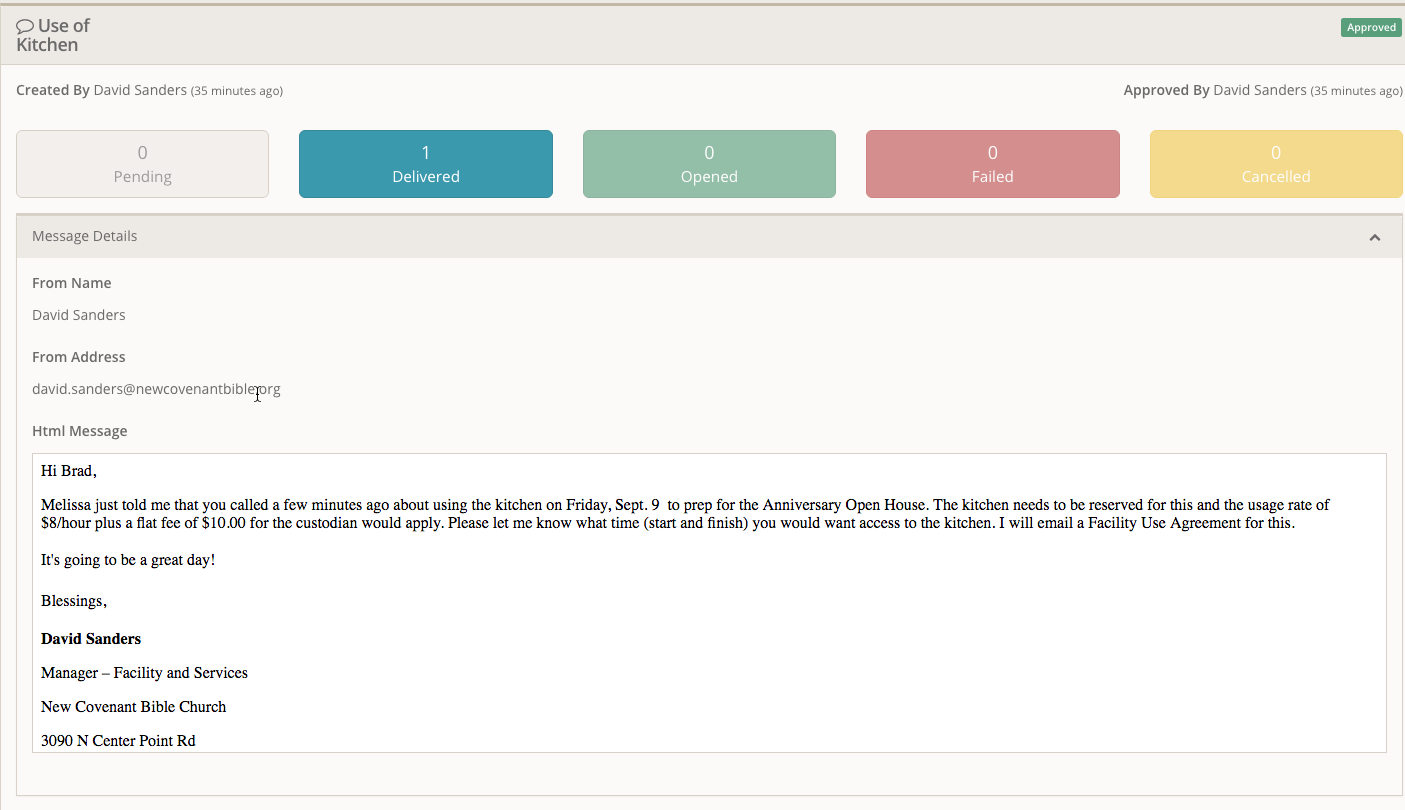
Task: Click the timestamp after Approved By name
Action: (1356, 91)
